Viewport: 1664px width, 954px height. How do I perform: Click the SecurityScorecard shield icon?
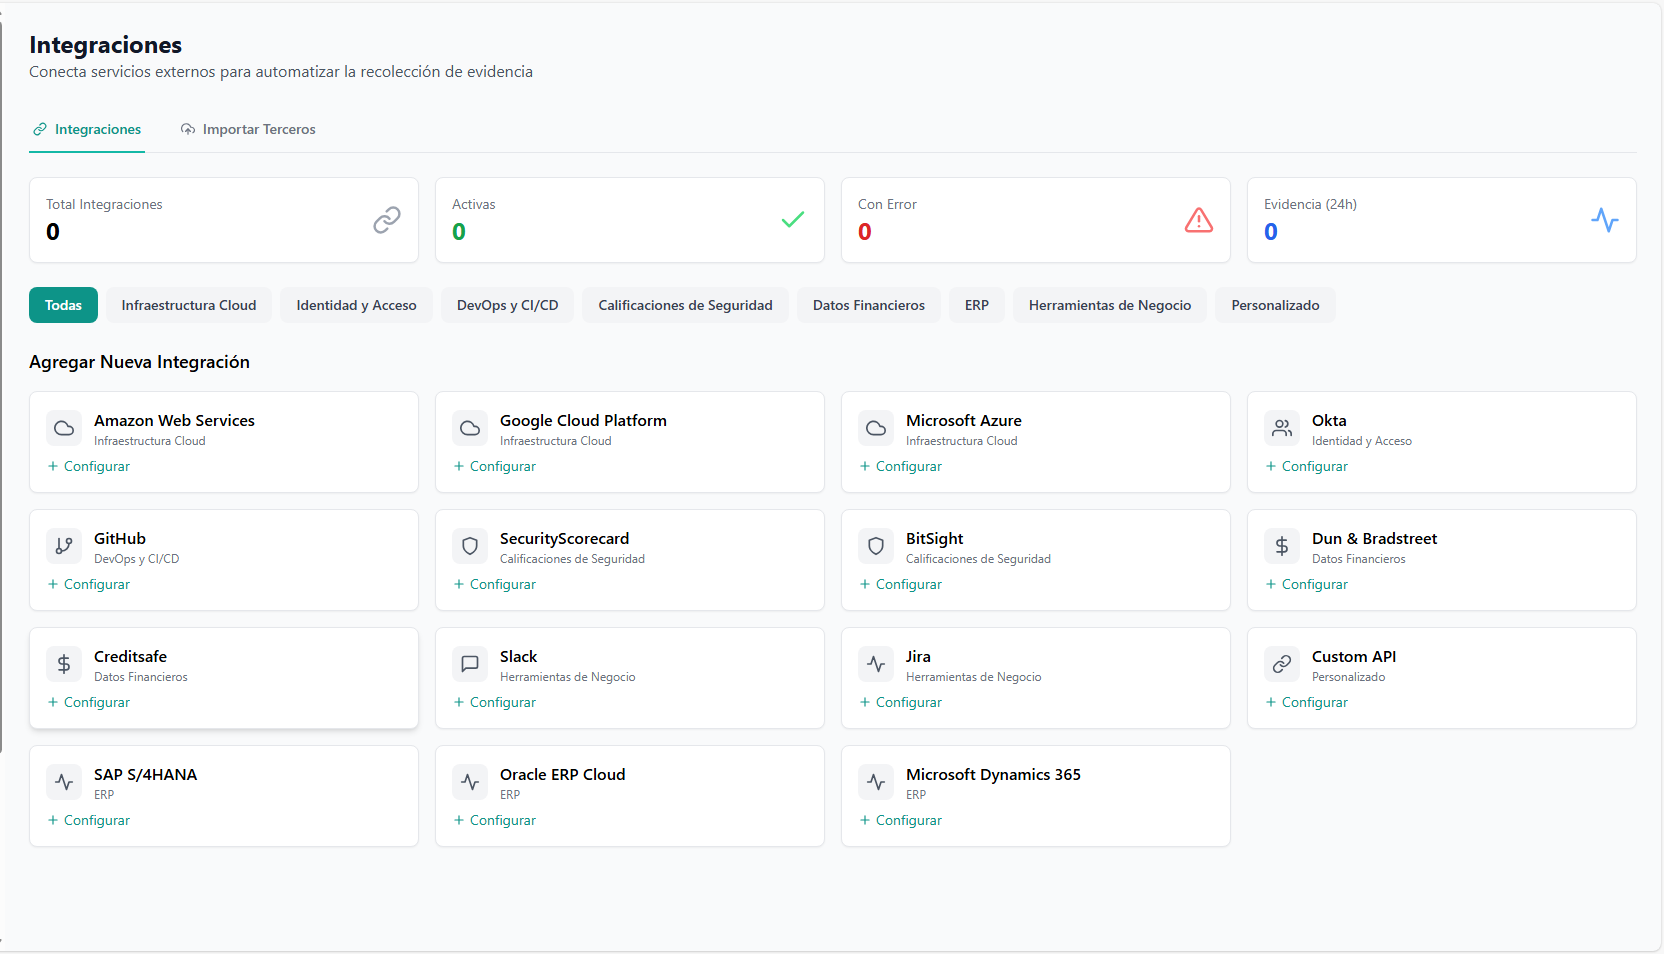pos(469,546)
